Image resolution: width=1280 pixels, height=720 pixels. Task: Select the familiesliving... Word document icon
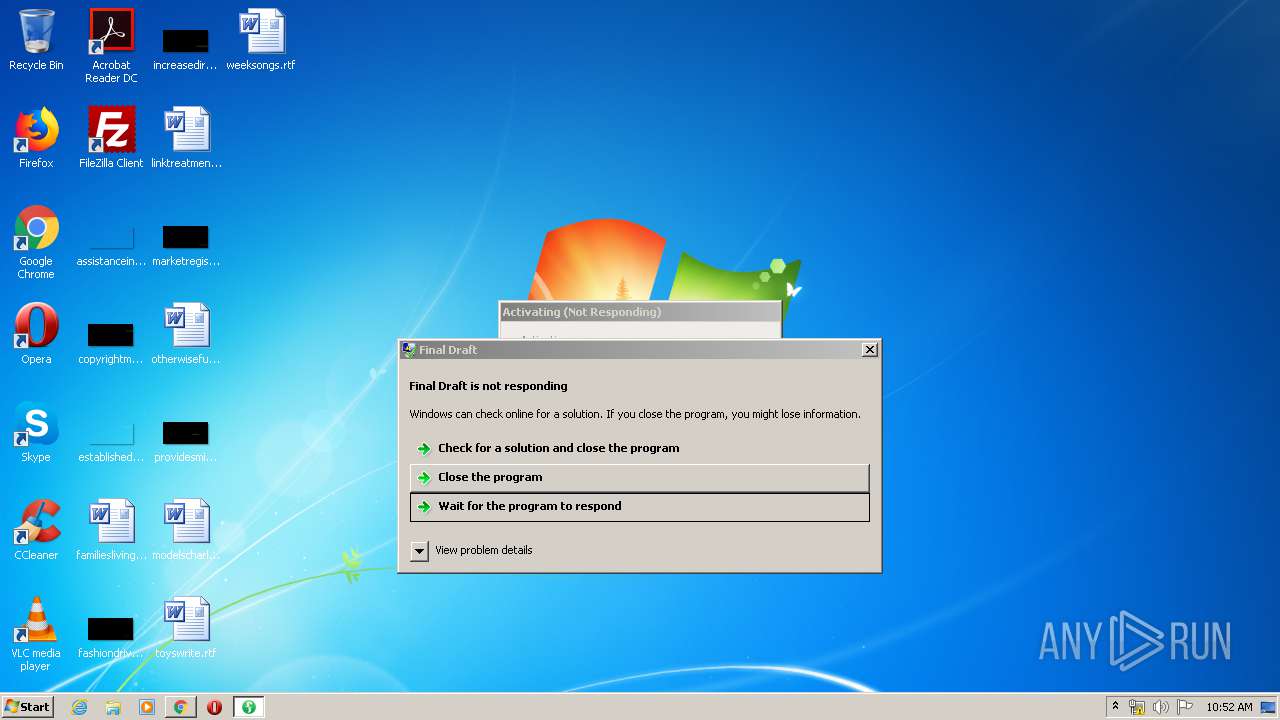pyautogui.click(x=111, y=530)
